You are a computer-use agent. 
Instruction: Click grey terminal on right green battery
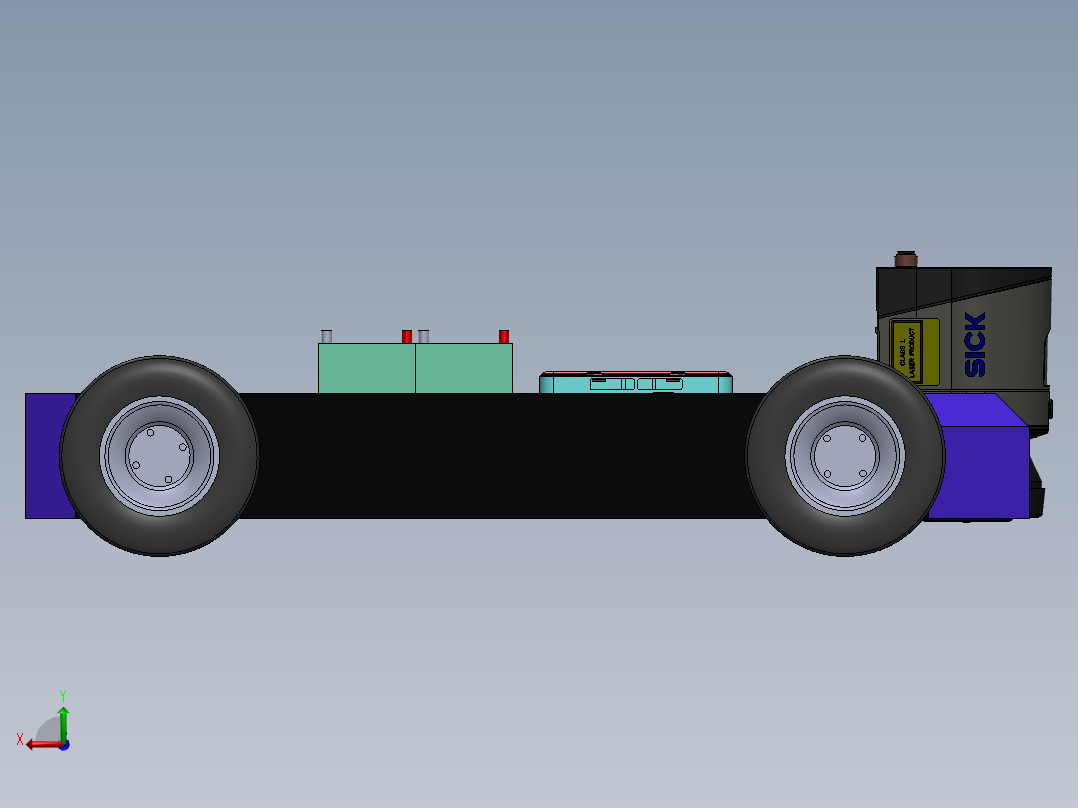pos(424,336)
